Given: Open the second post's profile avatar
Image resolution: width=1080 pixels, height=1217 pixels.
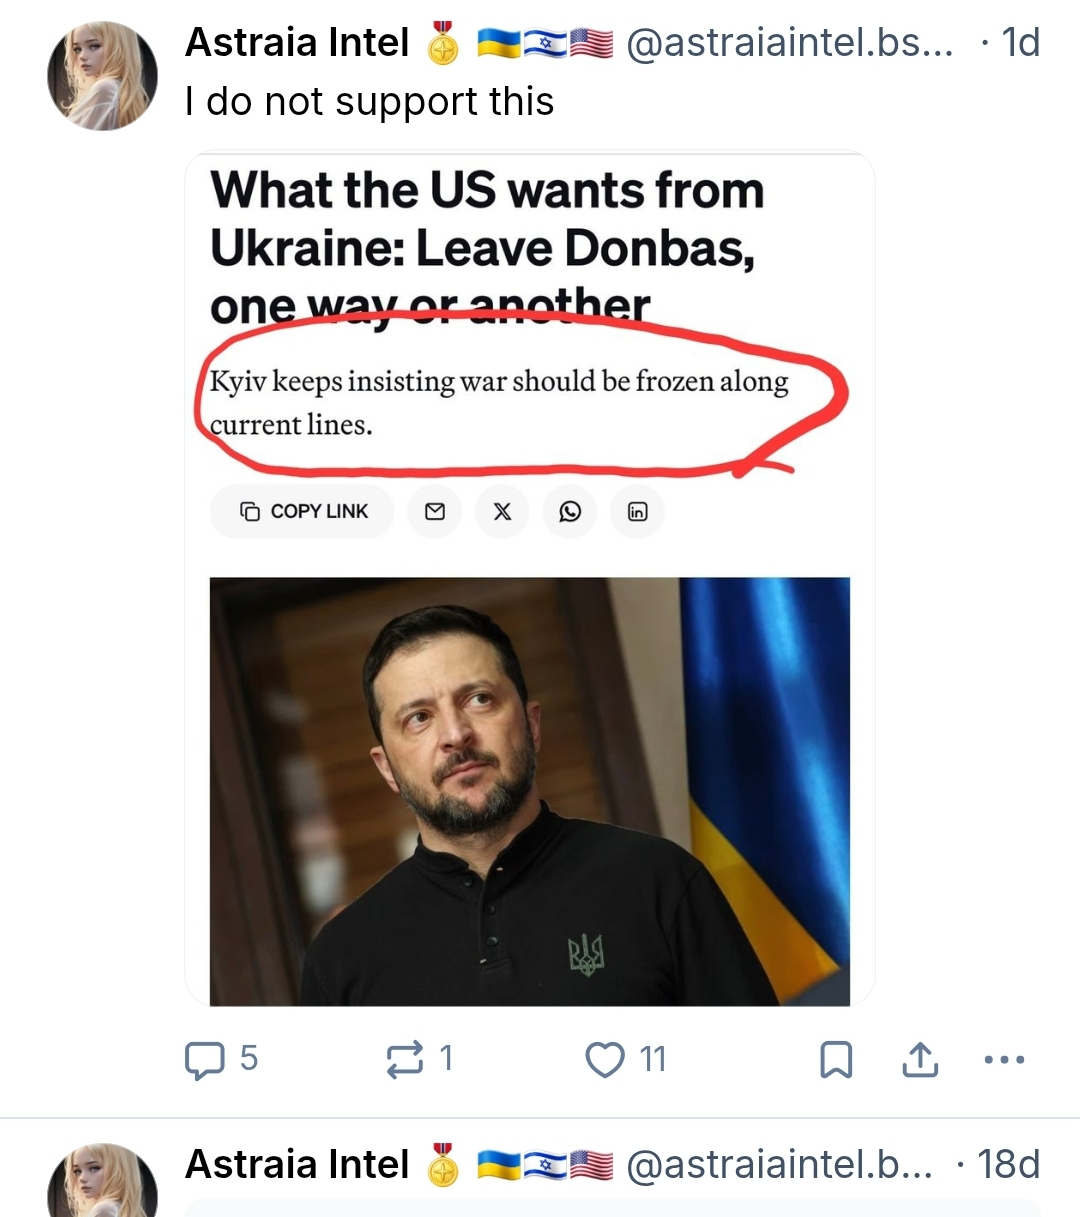Looking at the screenshot, I should pyautogui.click(x=102, y=1183).
